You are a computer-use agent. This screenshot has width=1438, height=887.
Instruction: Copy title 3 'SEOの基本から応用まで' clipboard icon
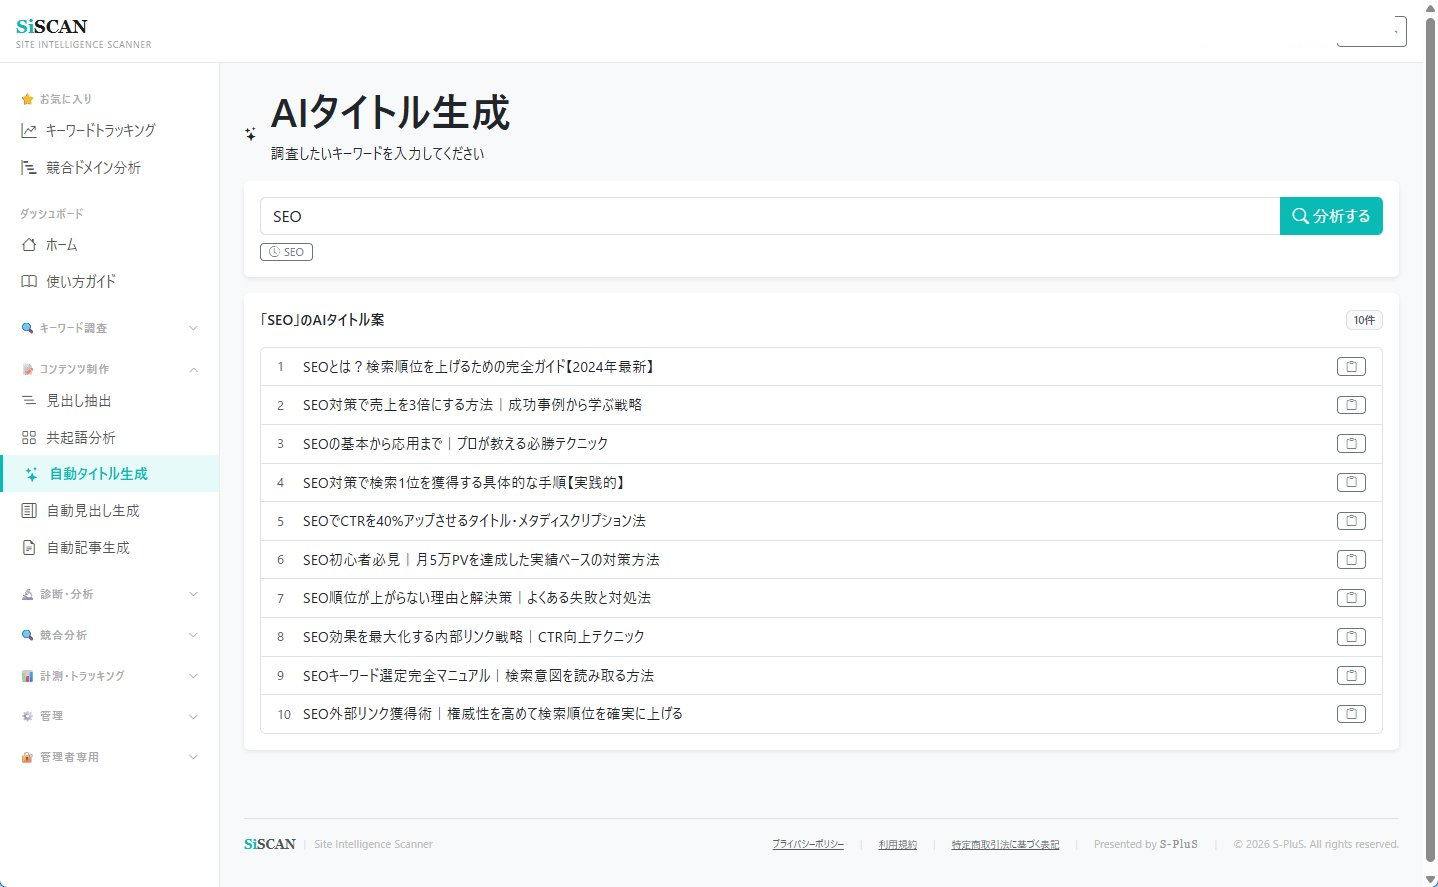1351,444
